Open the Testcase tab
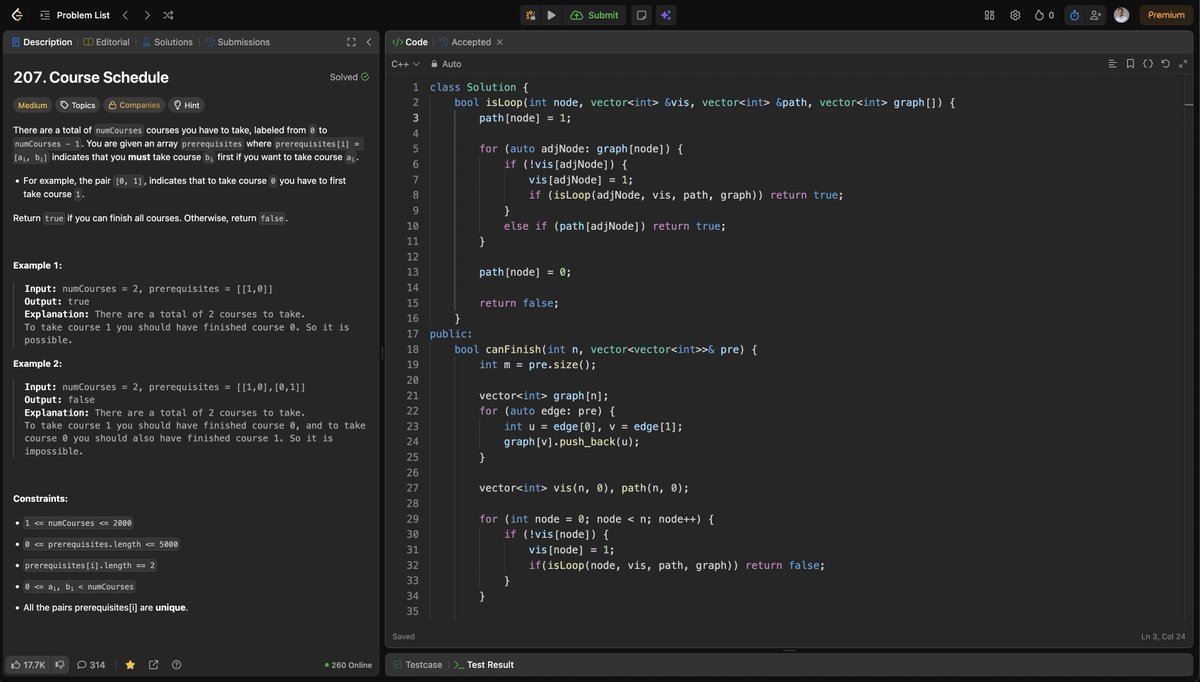This screenshot has width=1200, height=682. (419, 665)
